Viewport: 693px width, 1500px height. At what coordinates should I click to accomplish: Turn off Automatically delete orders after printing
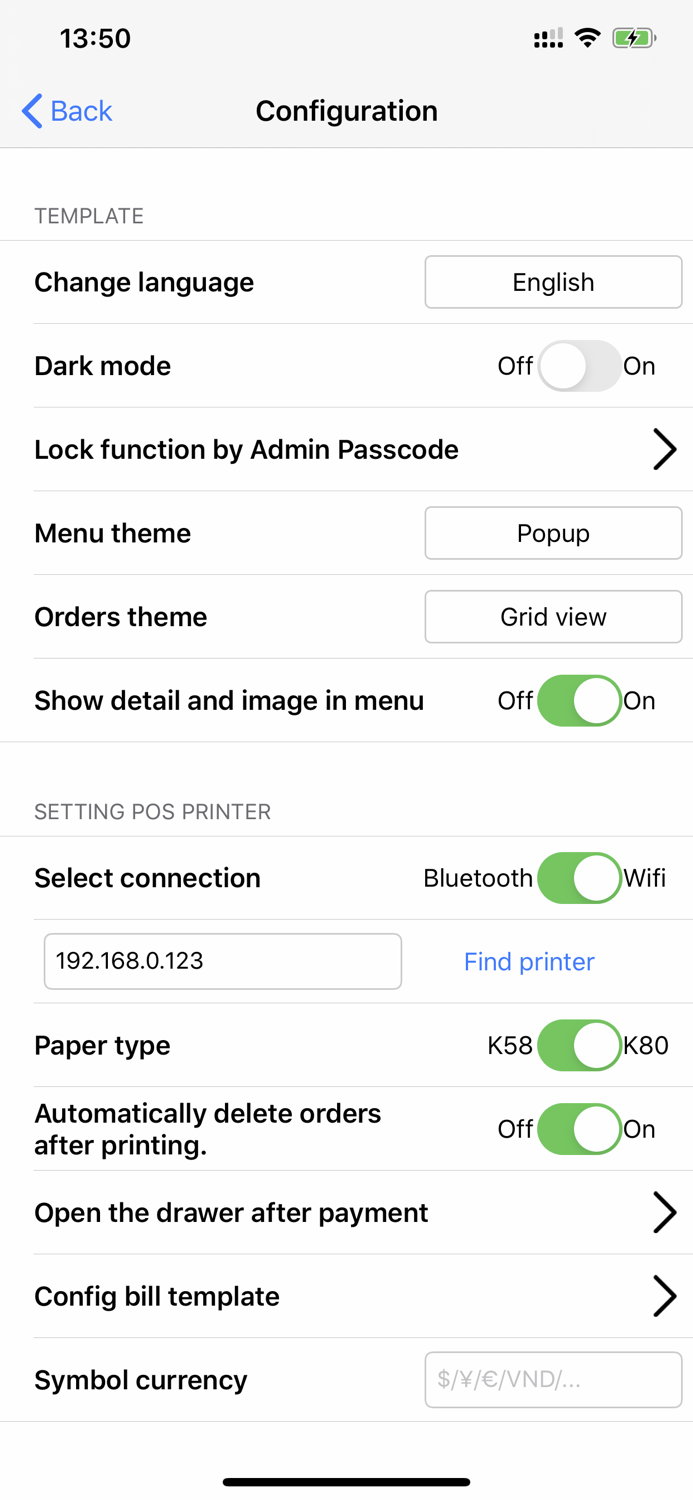coord(578,1129)
